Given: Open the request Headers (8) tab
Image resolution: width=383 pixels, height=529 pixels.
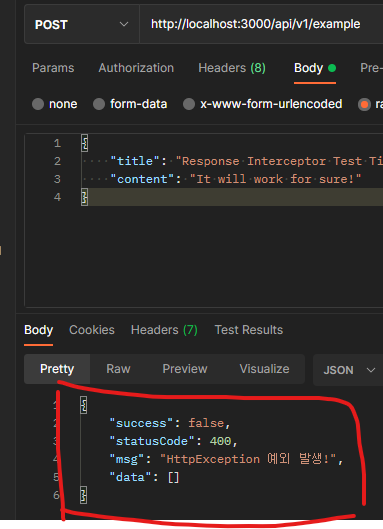Looking at the screenshot, I should click(232, 68).
